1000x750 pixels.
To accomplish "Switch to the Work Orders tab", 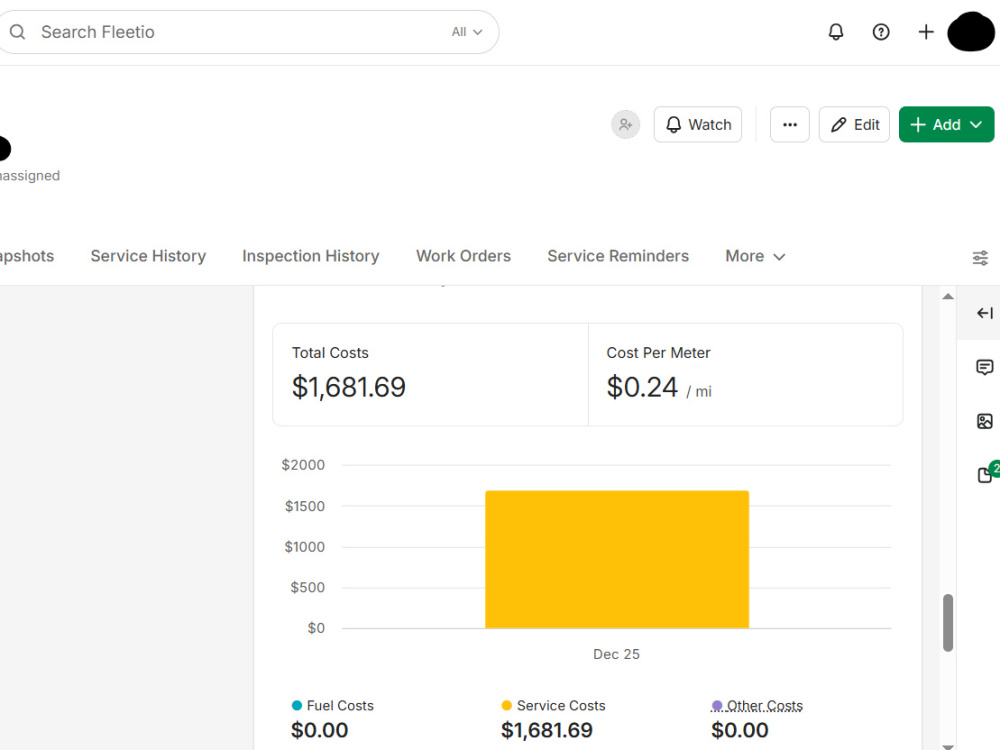I will pos(464,256).
